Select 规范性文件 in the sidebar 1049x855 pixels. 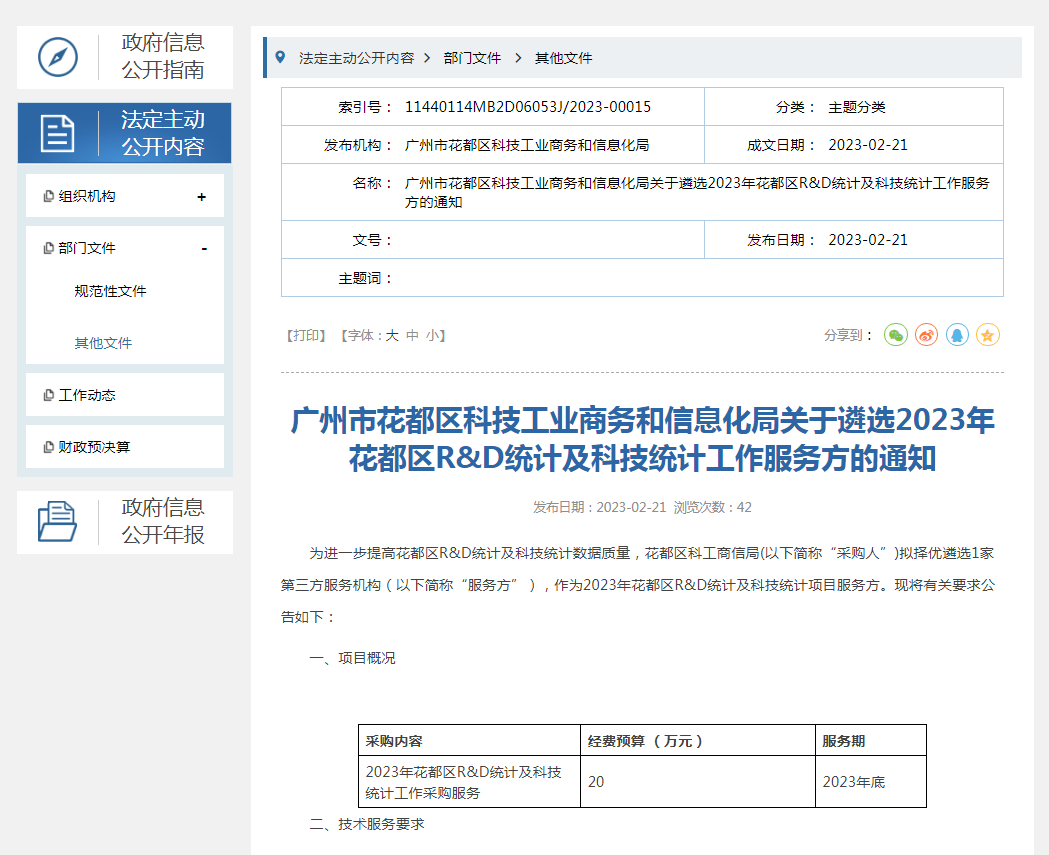[110, 291]
